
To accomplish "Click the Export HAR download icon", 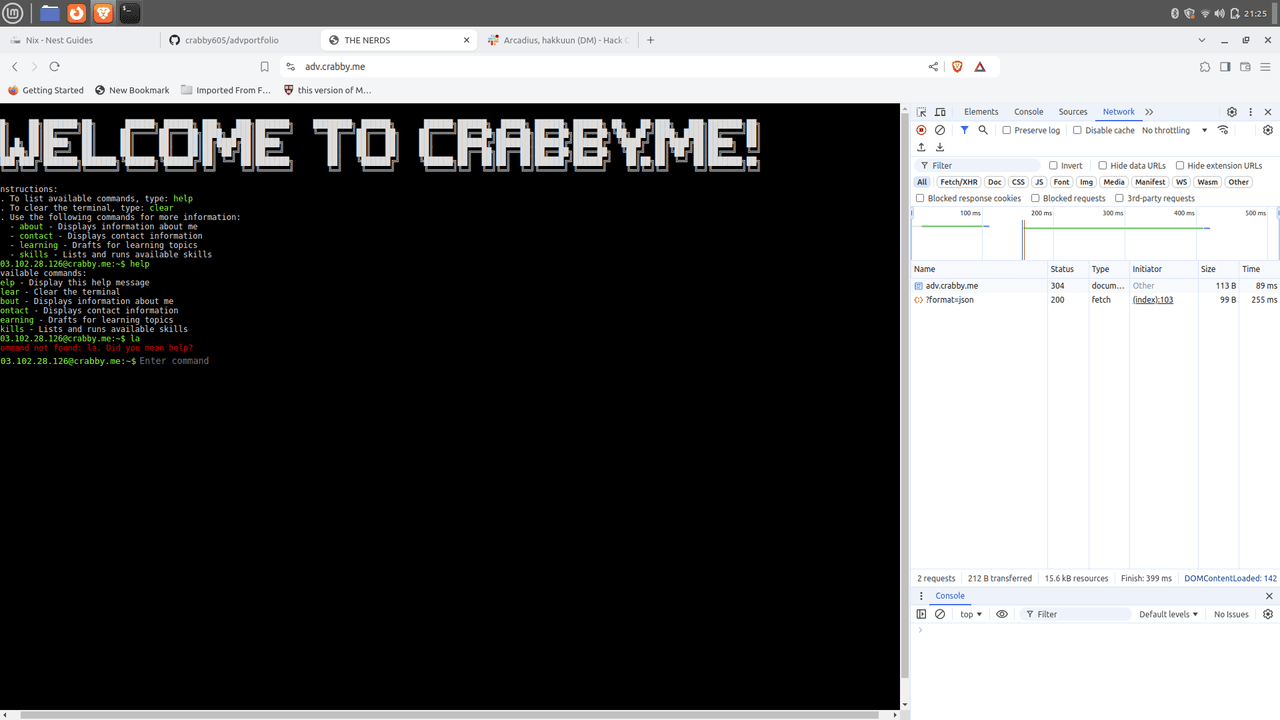I will [x=940, y=147].
